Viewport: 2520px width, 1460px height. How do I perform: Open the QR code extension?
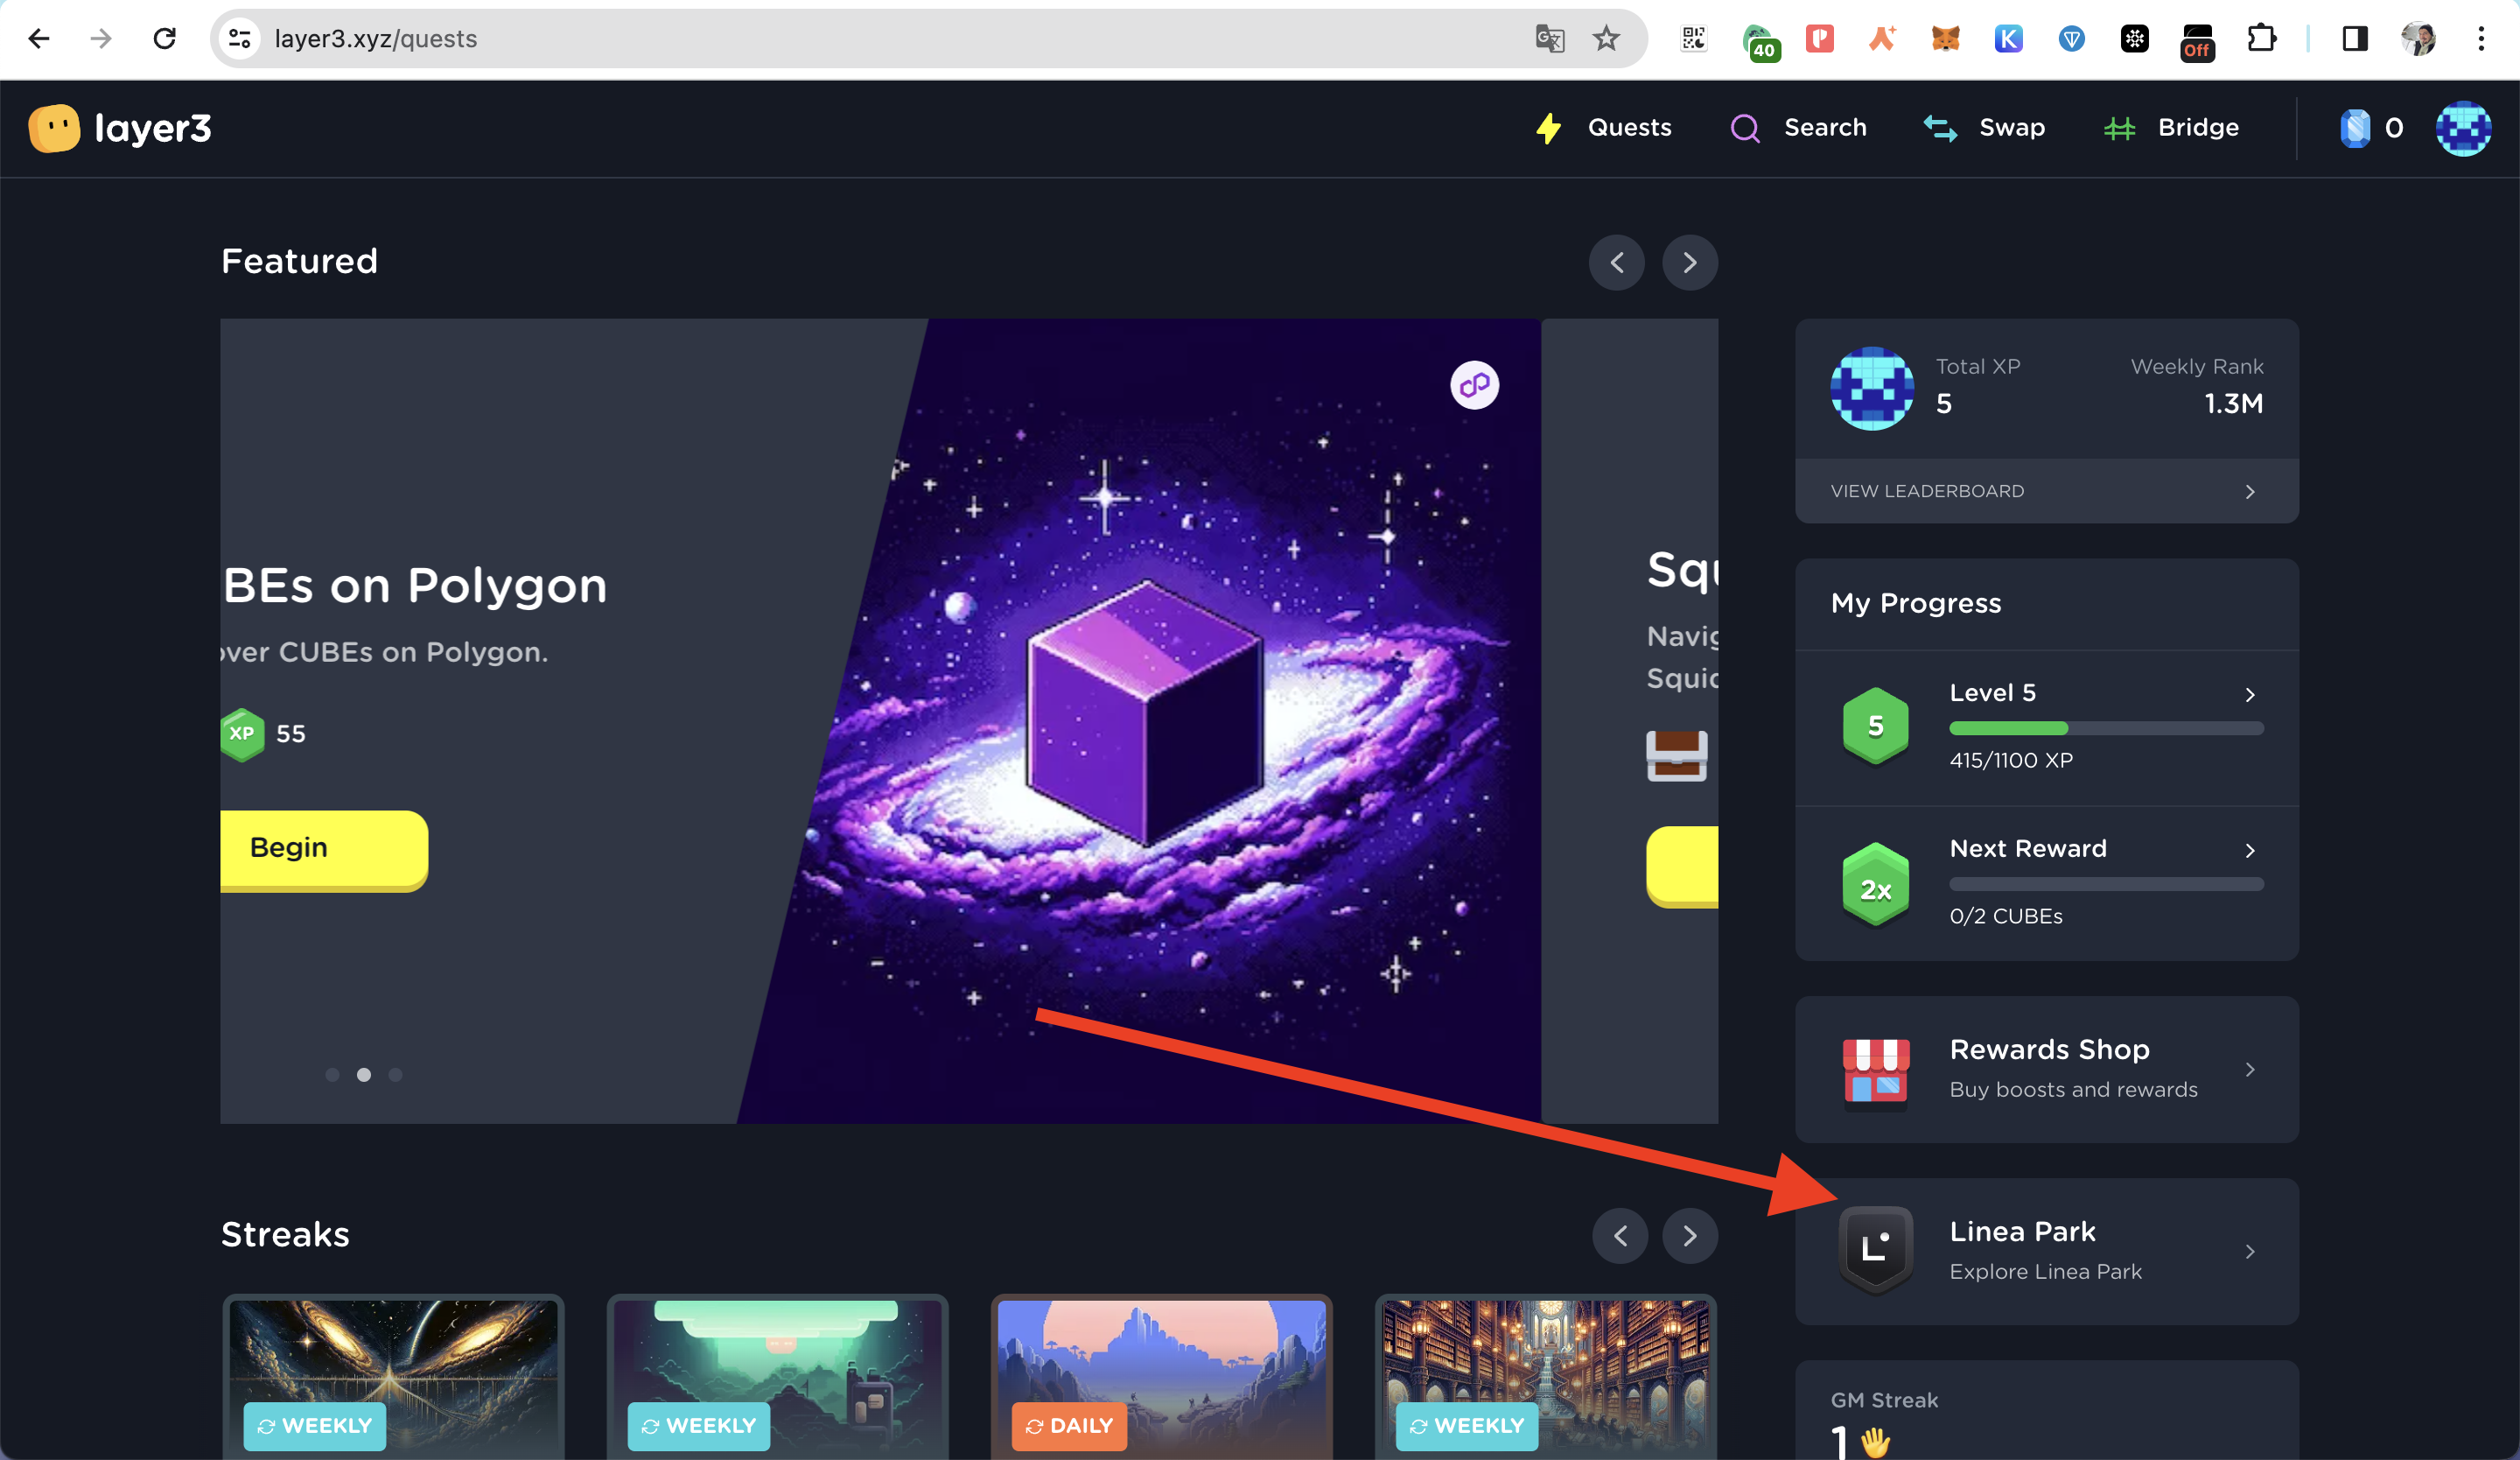[1693, 39]
